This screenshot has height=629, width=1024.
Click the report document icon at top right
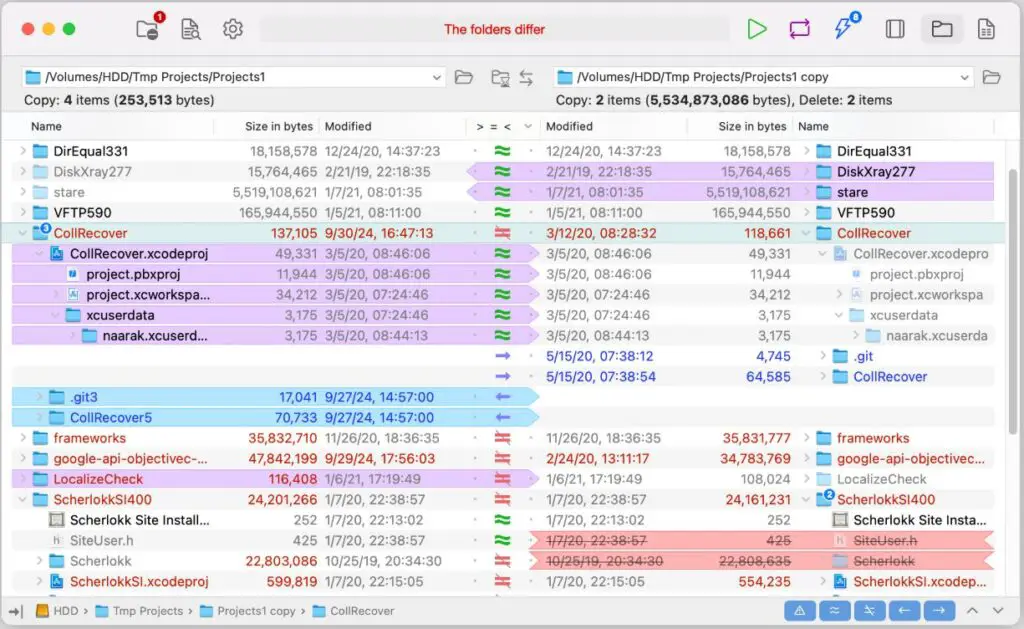click(x=986, y=29)
